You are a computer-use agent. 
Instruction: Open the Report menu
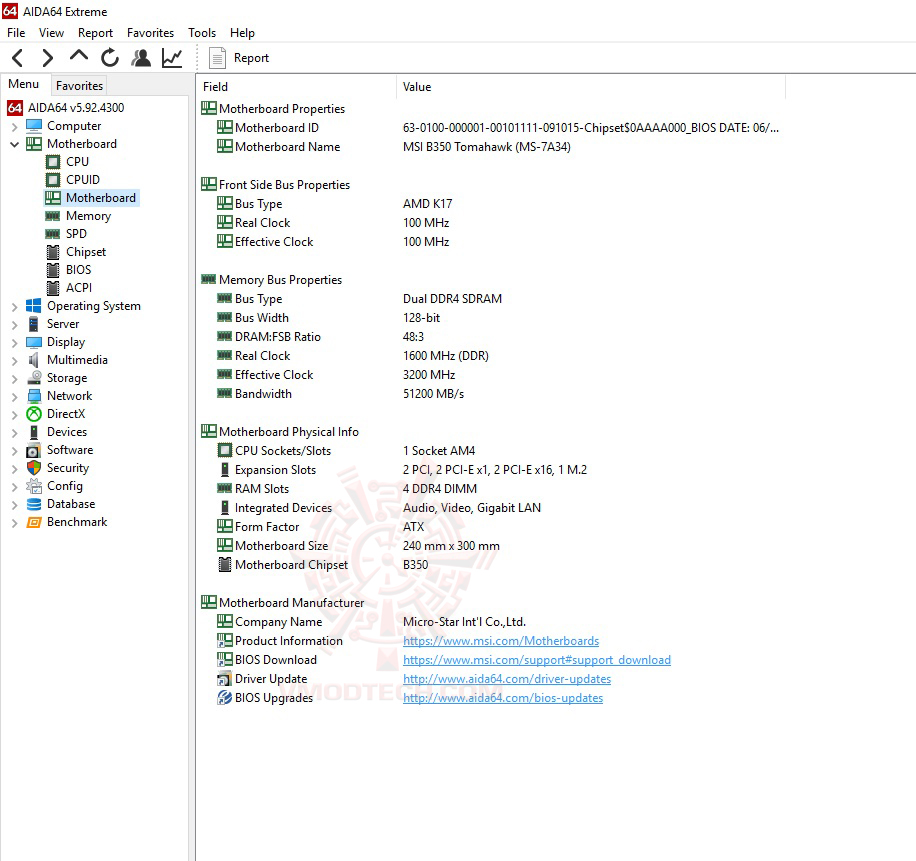[x=95, y=33]
